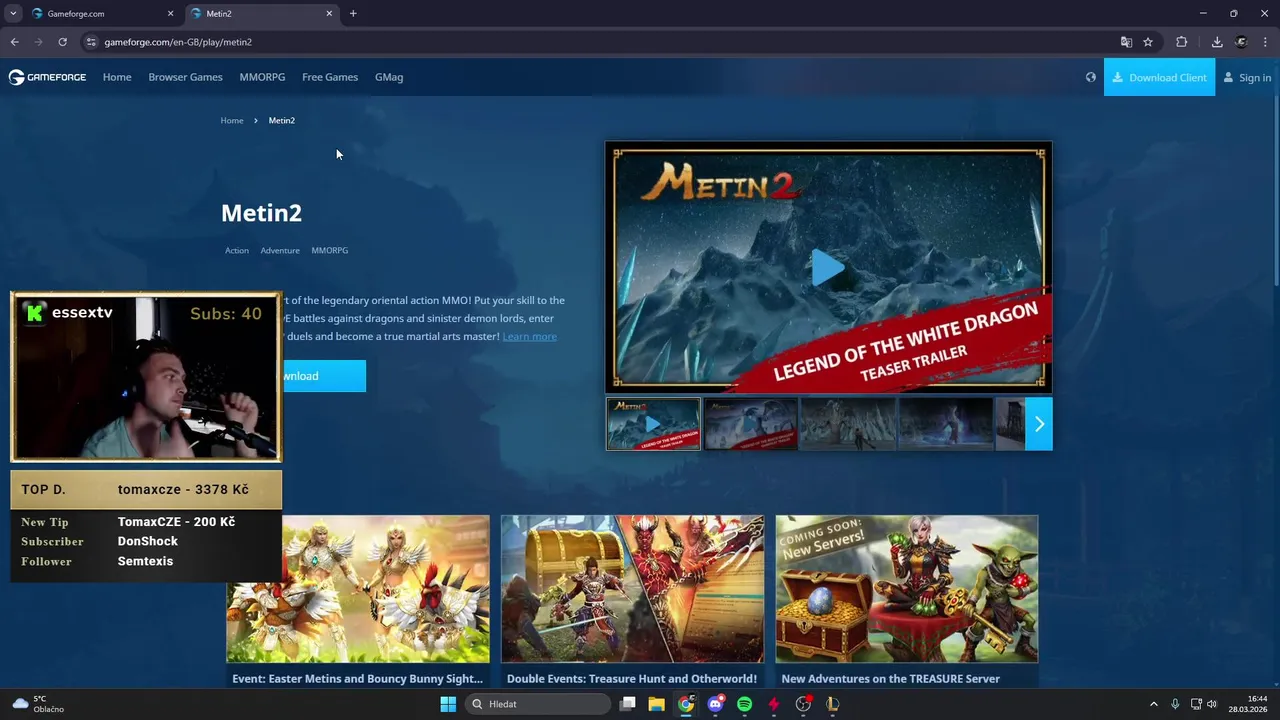1280x720 pixels.
Task: Open the Windows Start menu
Action: coord(448,704)
